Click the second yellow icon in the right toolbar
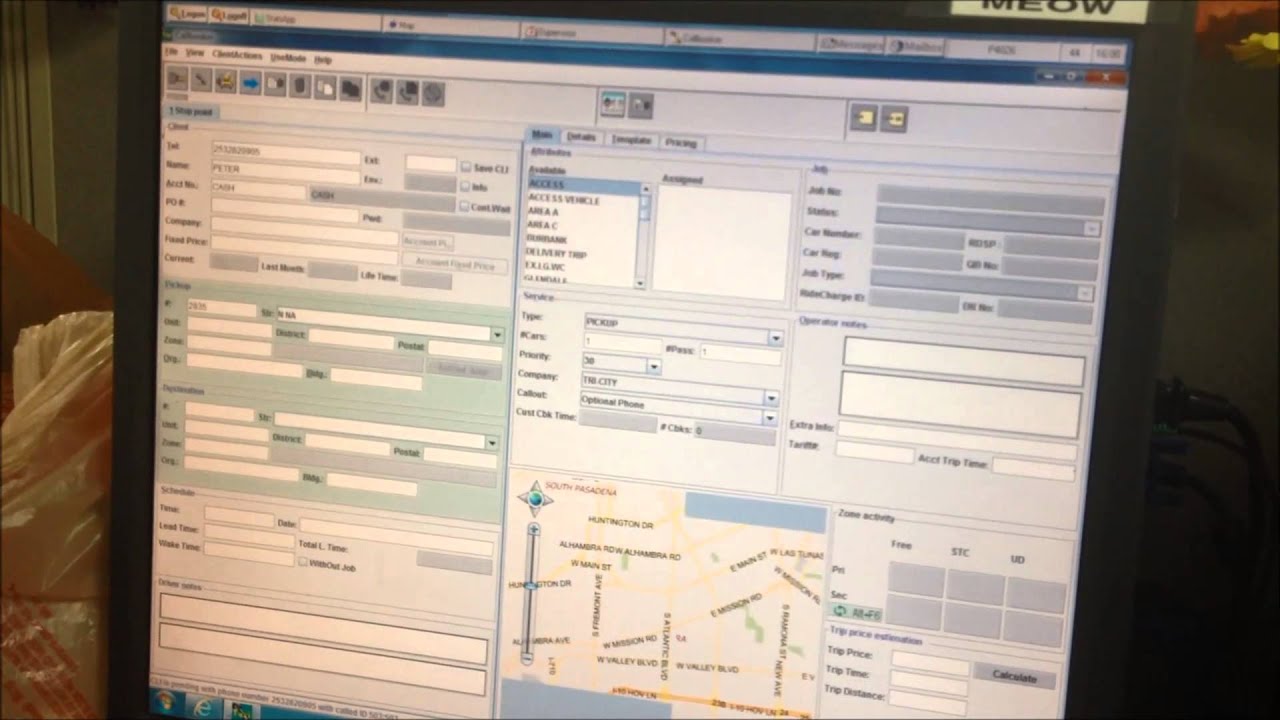Screen dimensions: 1280x720 coord(893,119)
